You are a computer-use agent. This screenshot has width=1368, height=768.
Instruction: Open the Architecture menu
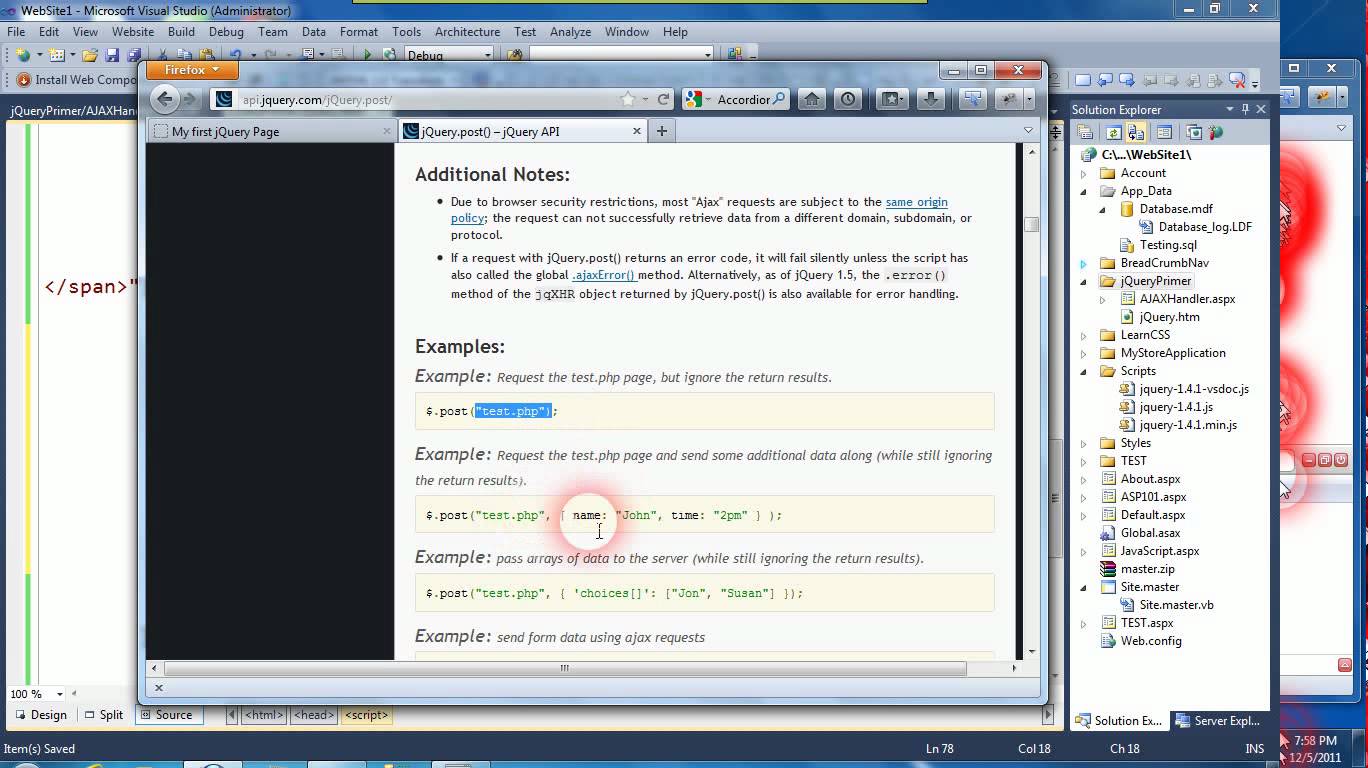pos(467,32)
